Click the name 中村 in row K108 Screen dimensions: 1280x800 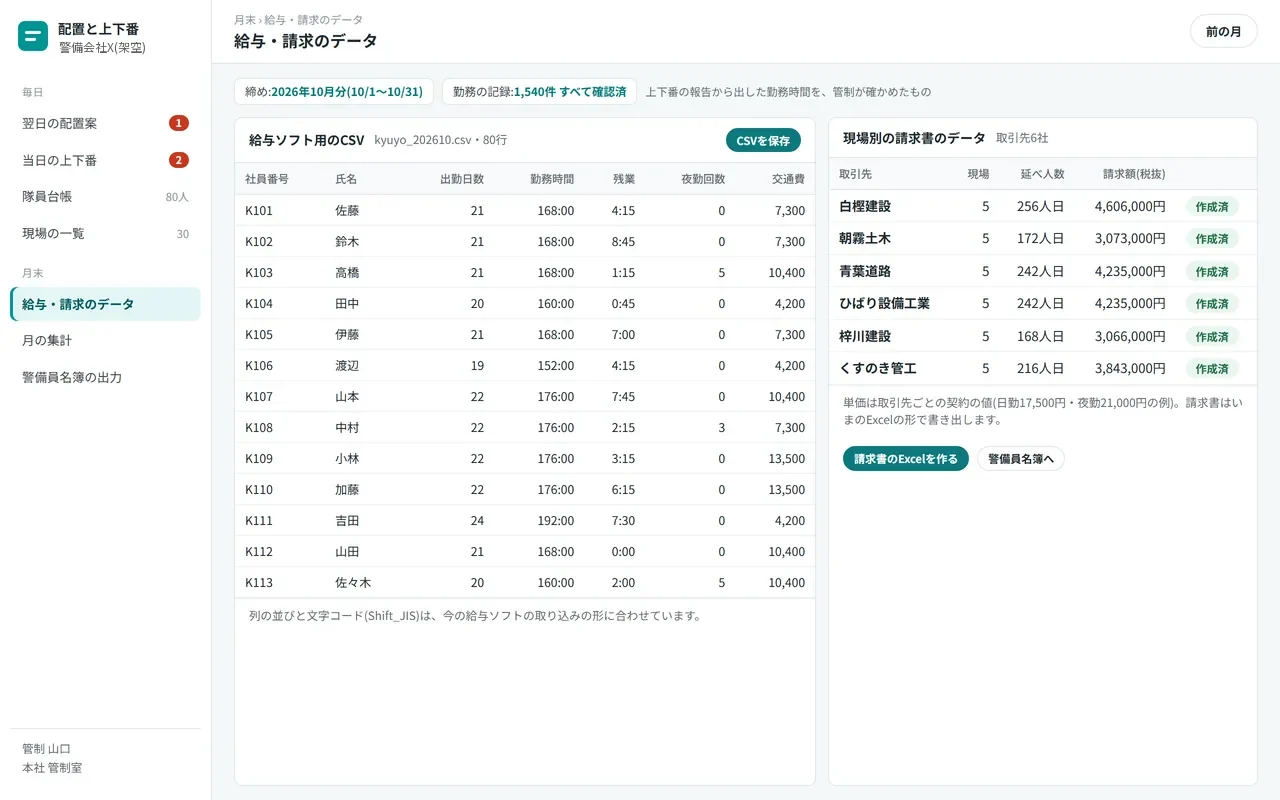[347, 428]
